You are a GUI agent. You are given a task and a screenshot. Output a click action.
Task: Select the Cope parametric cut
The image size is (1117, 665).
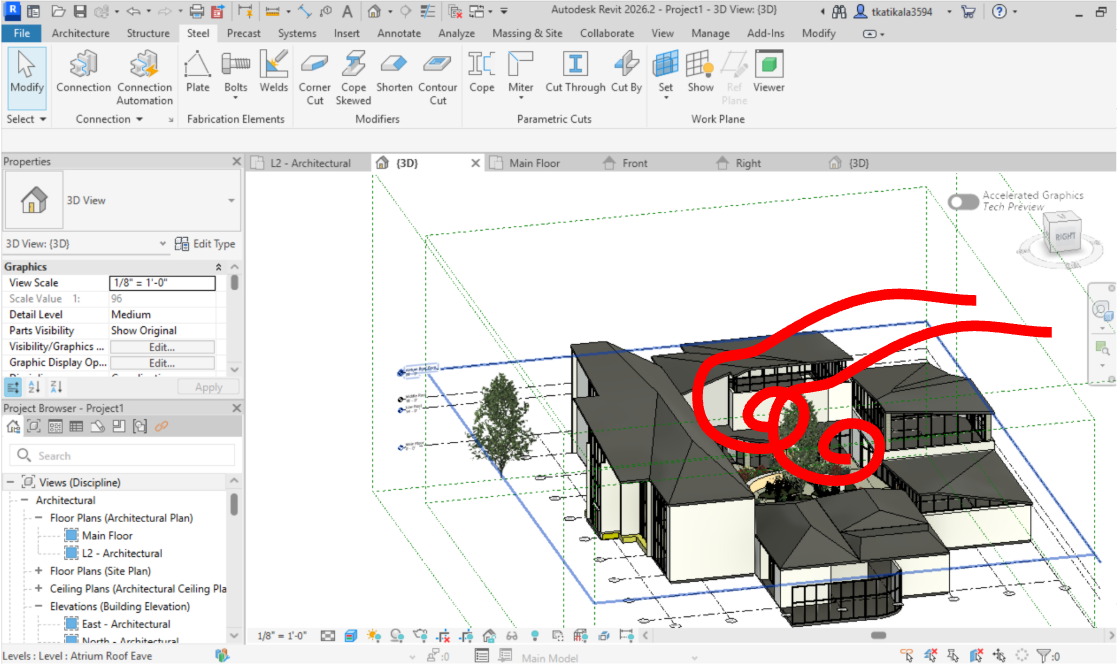click(482, 73)
